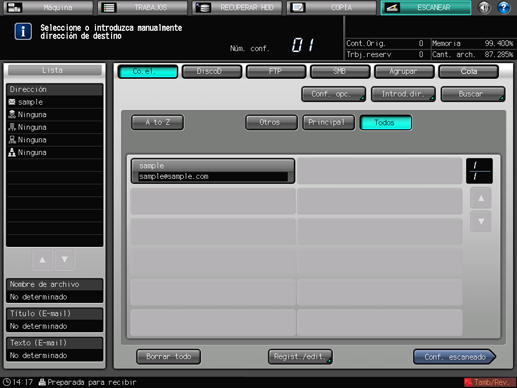Viewport: 517px width, 388px height.
Task: Click the Cant. arch. 87.285% value
Action: [x=499, y=54]
